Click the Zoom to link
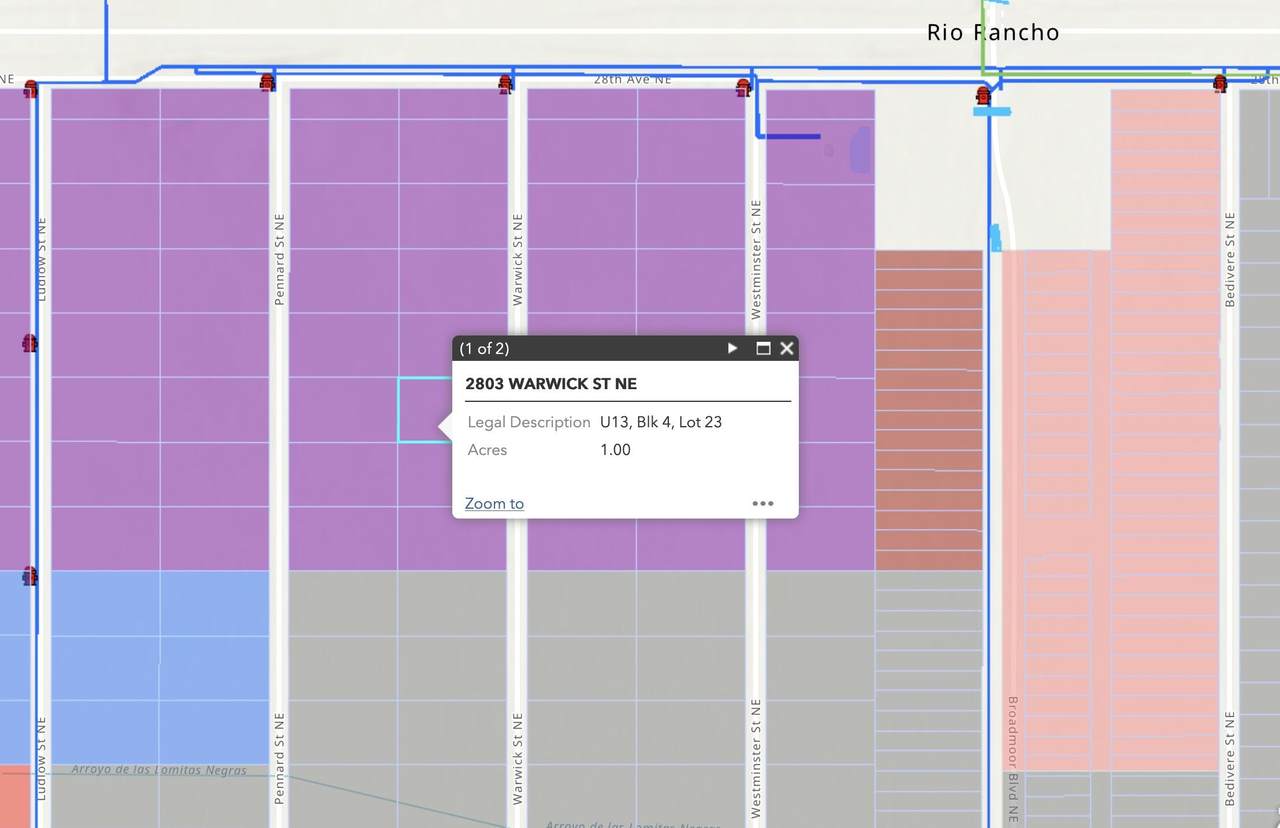The height and width of the screenshot is (828, 1280). pyautogui.click(x=494, y=503)
